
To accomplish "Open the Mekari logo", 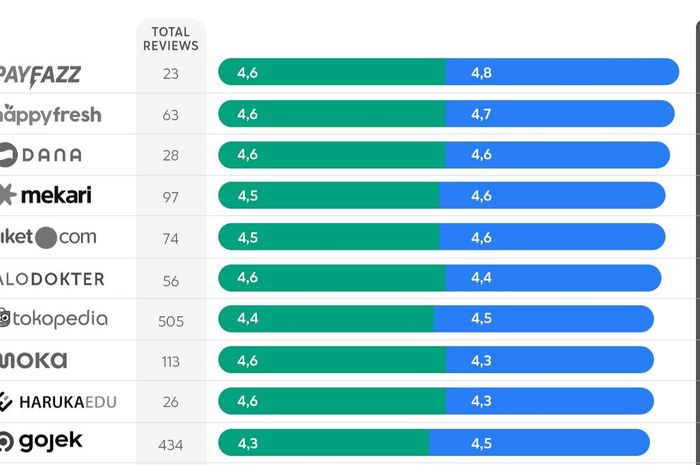I will (46, 195).
